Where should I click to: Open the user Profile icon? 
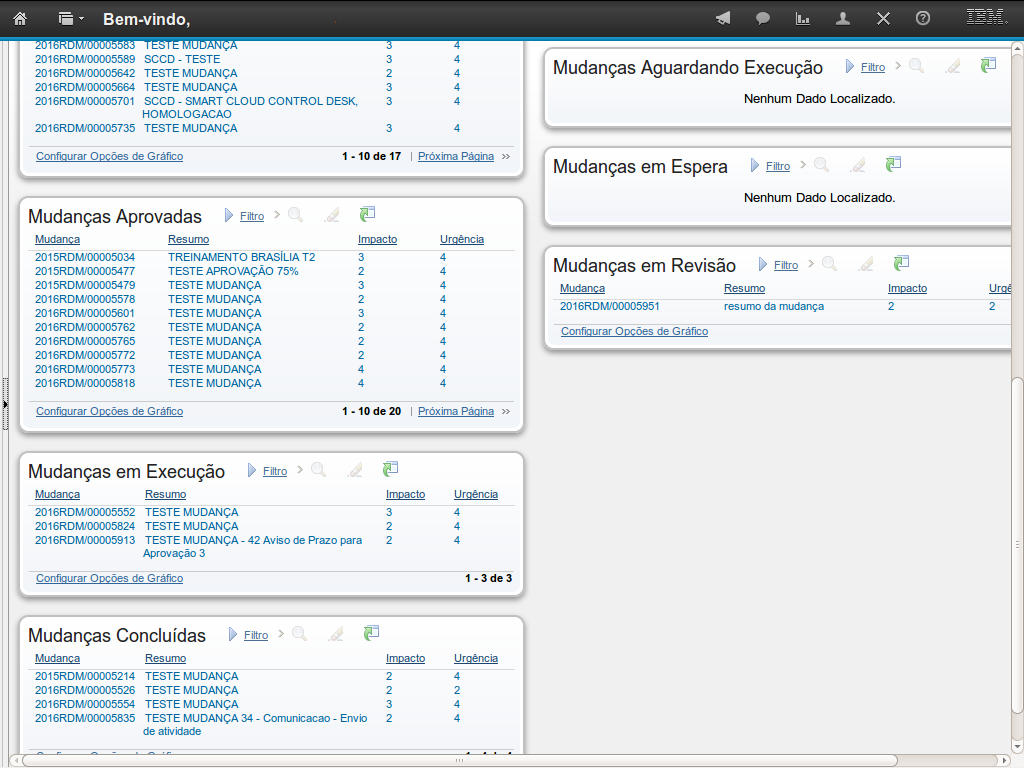843,18
